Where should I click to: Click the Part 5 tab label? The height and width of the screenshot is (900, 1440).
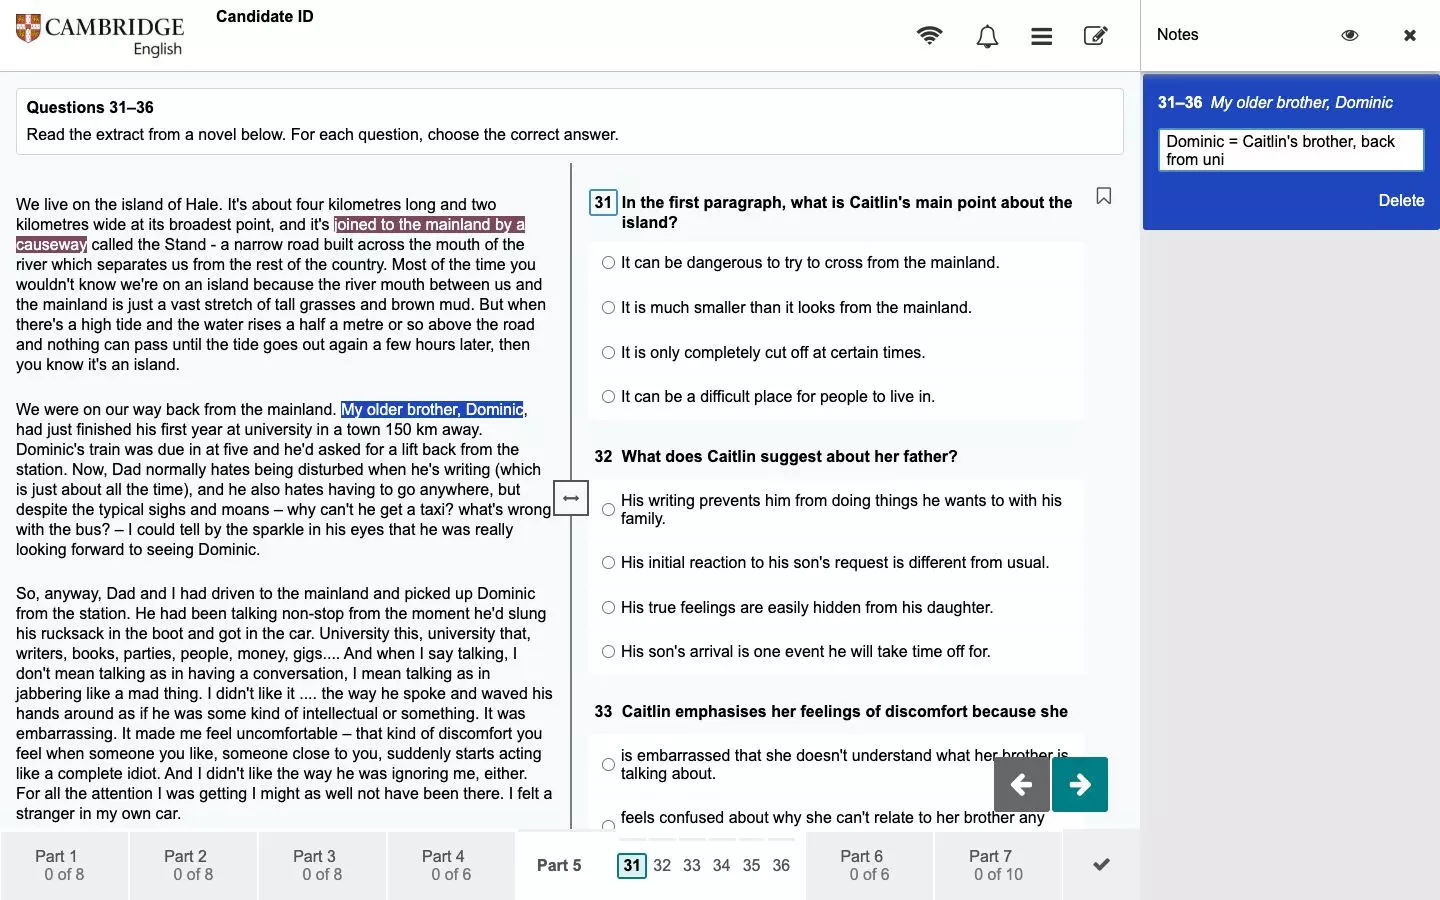click(x=559, y=866)
